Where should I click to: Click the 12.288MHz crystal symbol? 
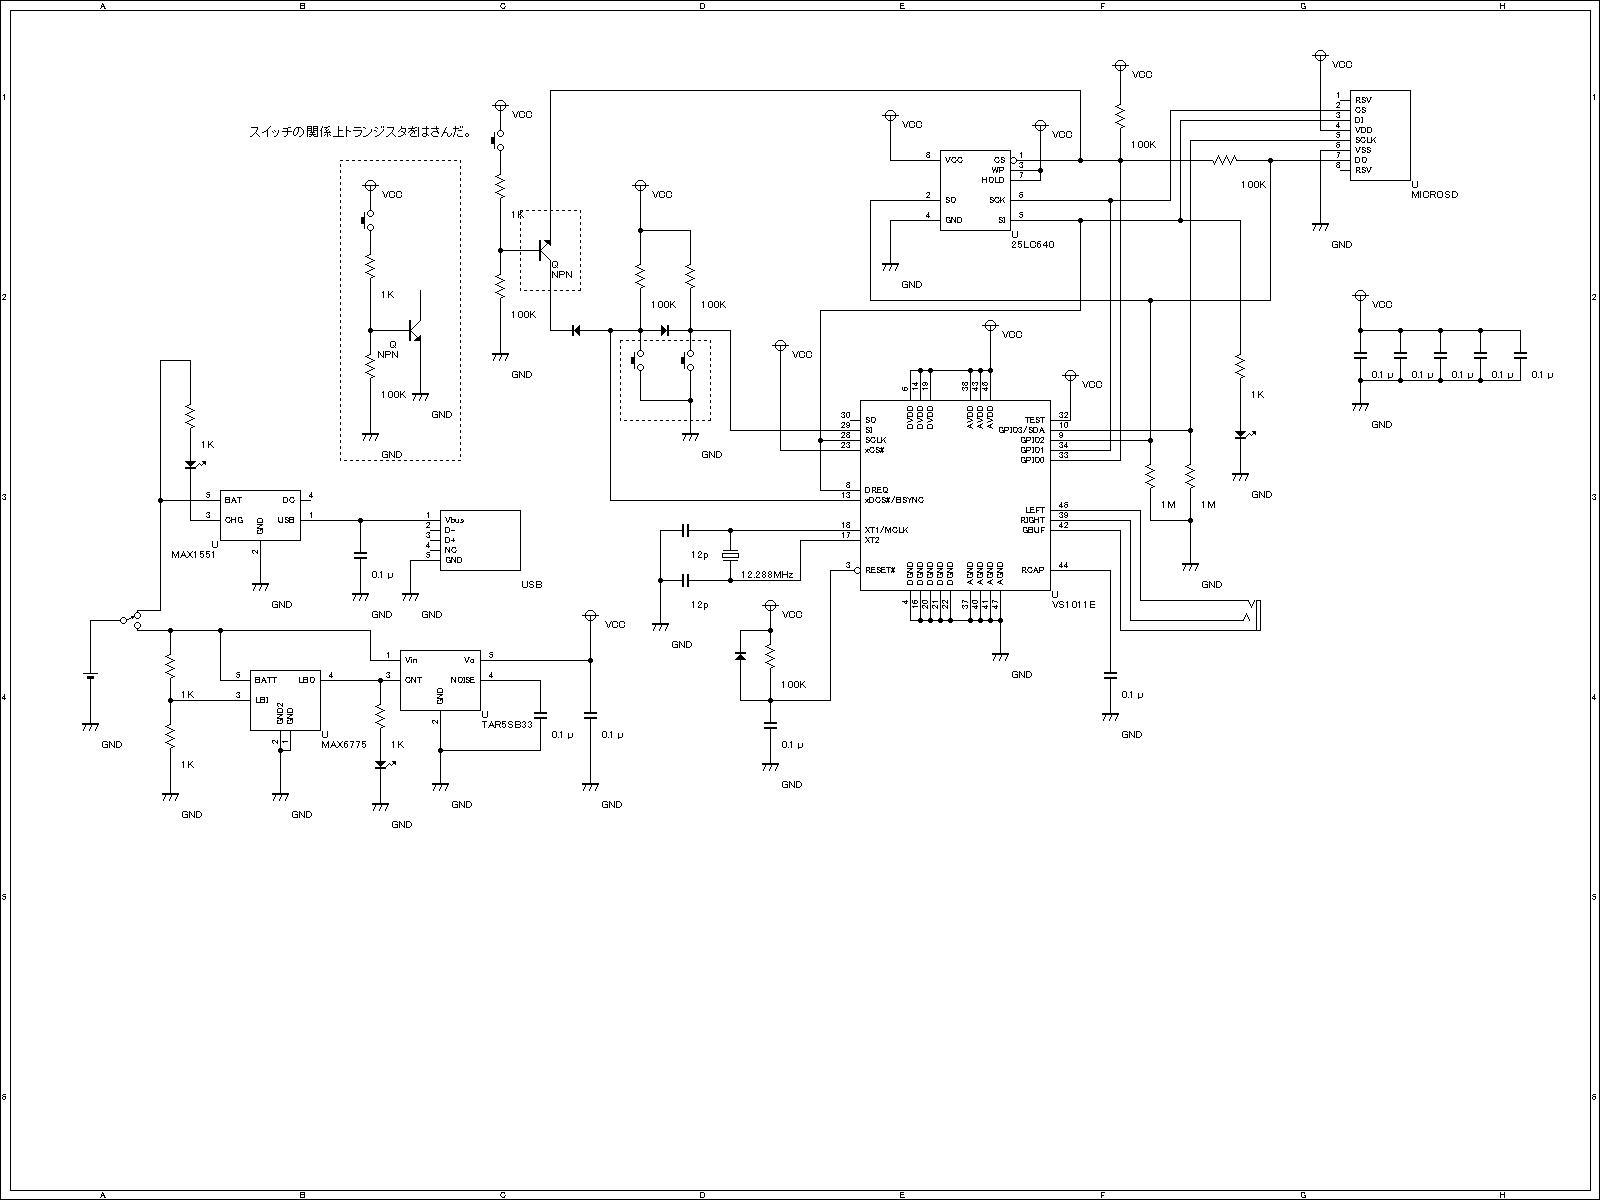click(x=730, y=554)
